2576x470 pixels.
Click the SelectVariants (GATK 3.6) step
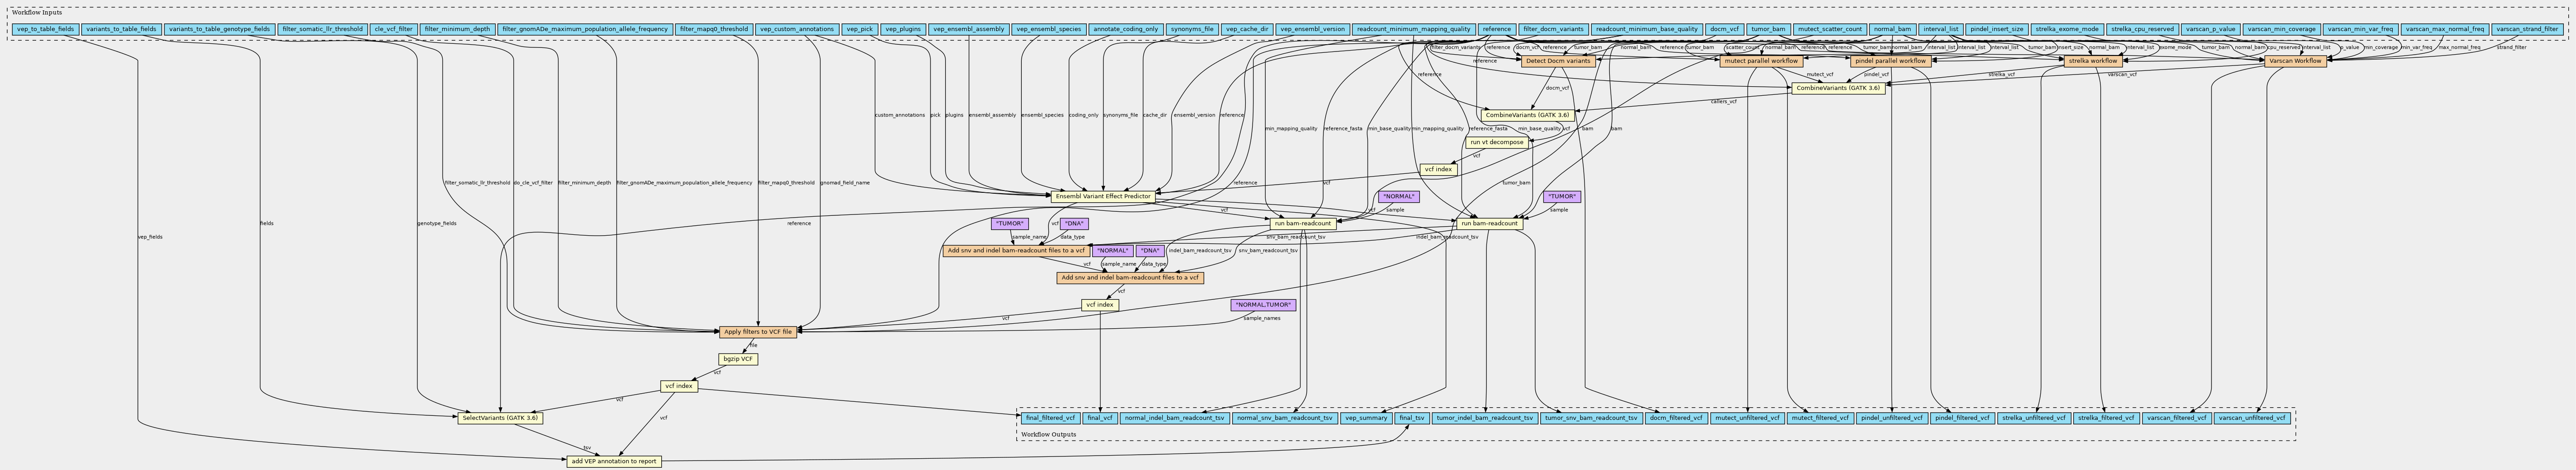coord(500,417)
